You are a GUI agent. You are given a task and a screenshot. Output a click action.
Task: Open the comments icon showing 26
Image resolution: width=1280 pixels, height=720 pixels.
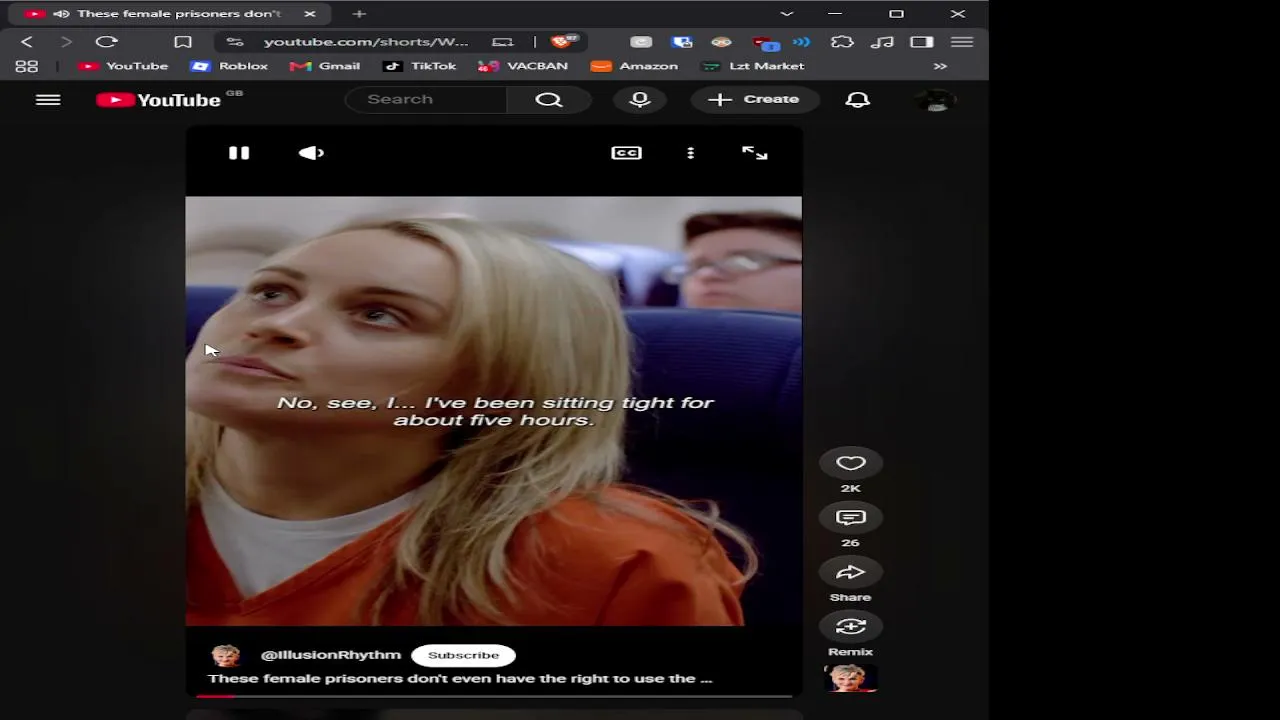pos(850,517)
